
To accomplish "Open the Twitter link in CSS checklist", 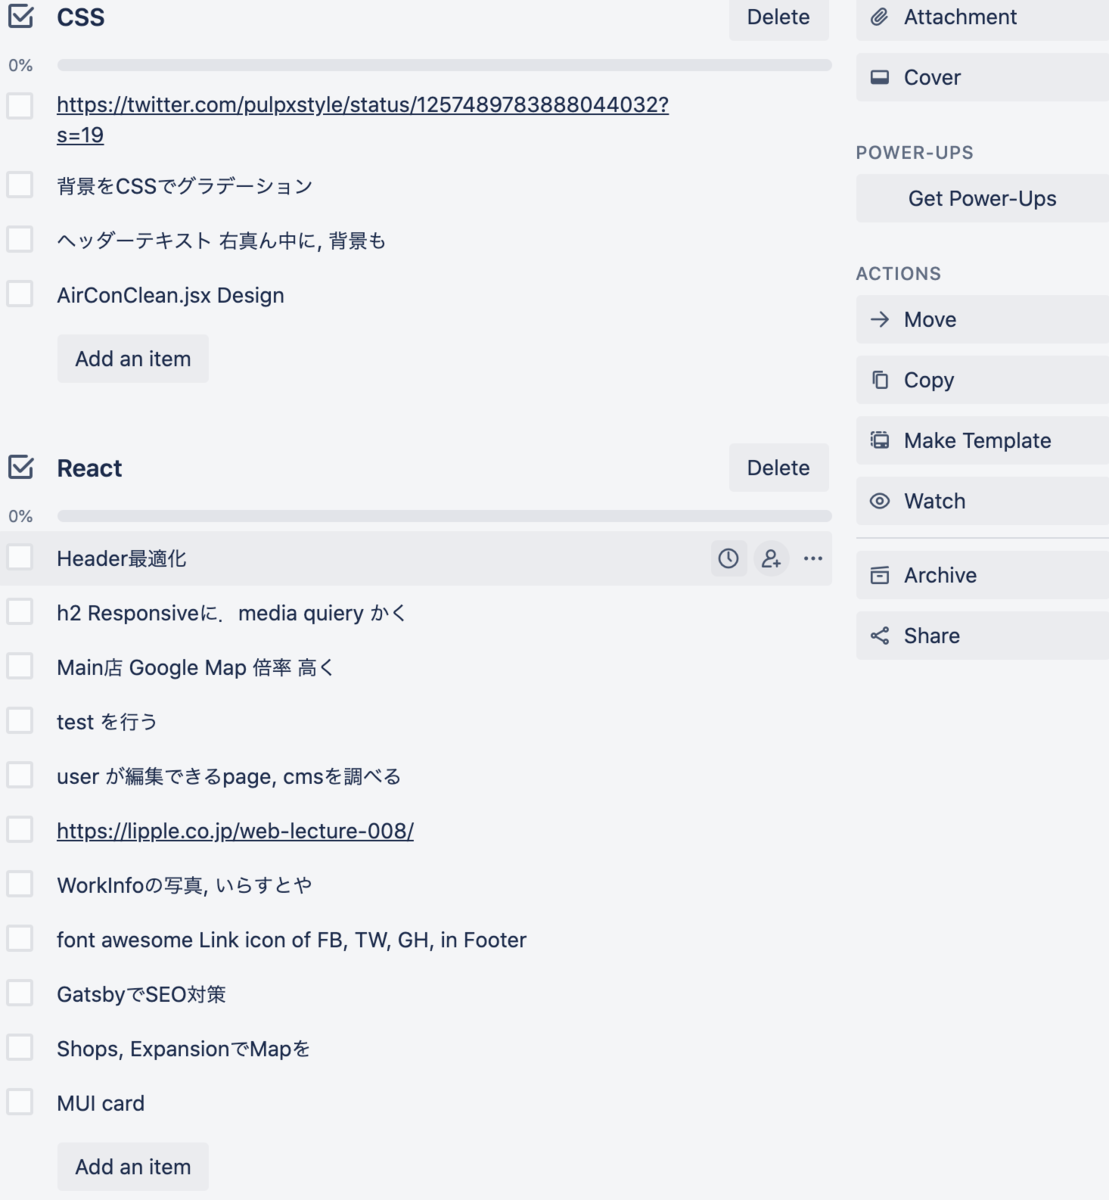I will [x=365, y=104].
